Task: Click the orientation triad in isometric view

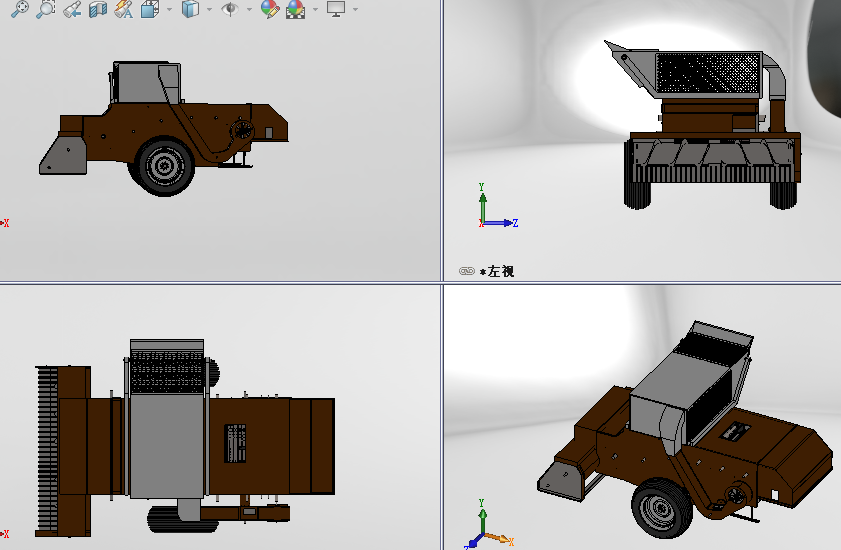Action: pyautogui.click(x=489, y=525)
